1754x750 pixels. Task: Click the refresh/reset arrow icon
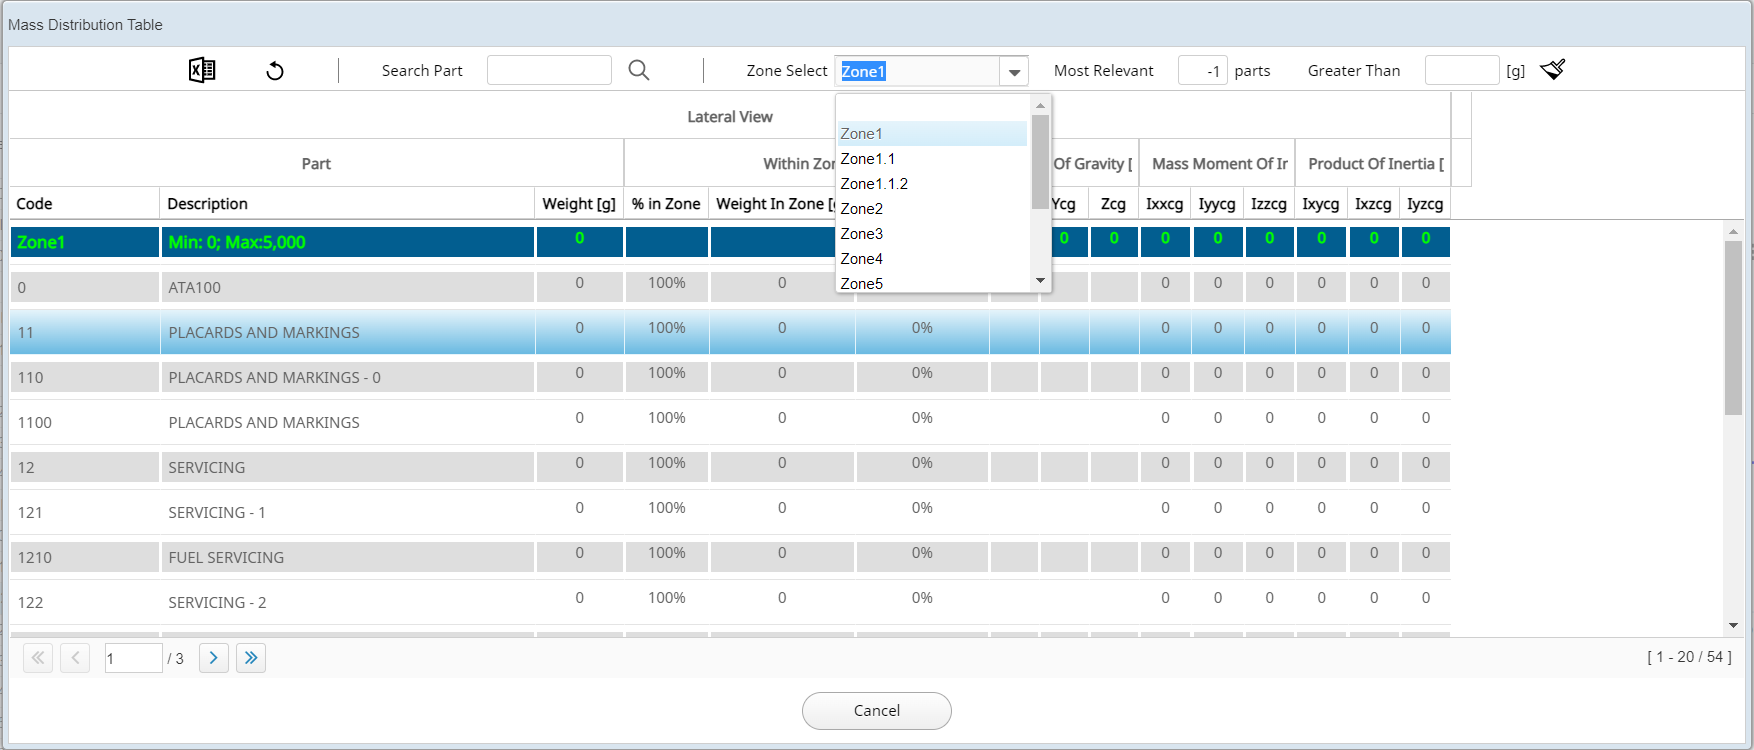[x=275, y=70]
